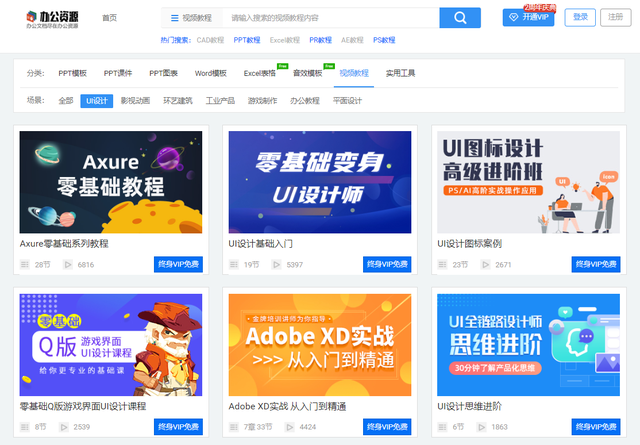Click the lessons icon under 零基础Q版游戏界面 course

click(25, 426)
